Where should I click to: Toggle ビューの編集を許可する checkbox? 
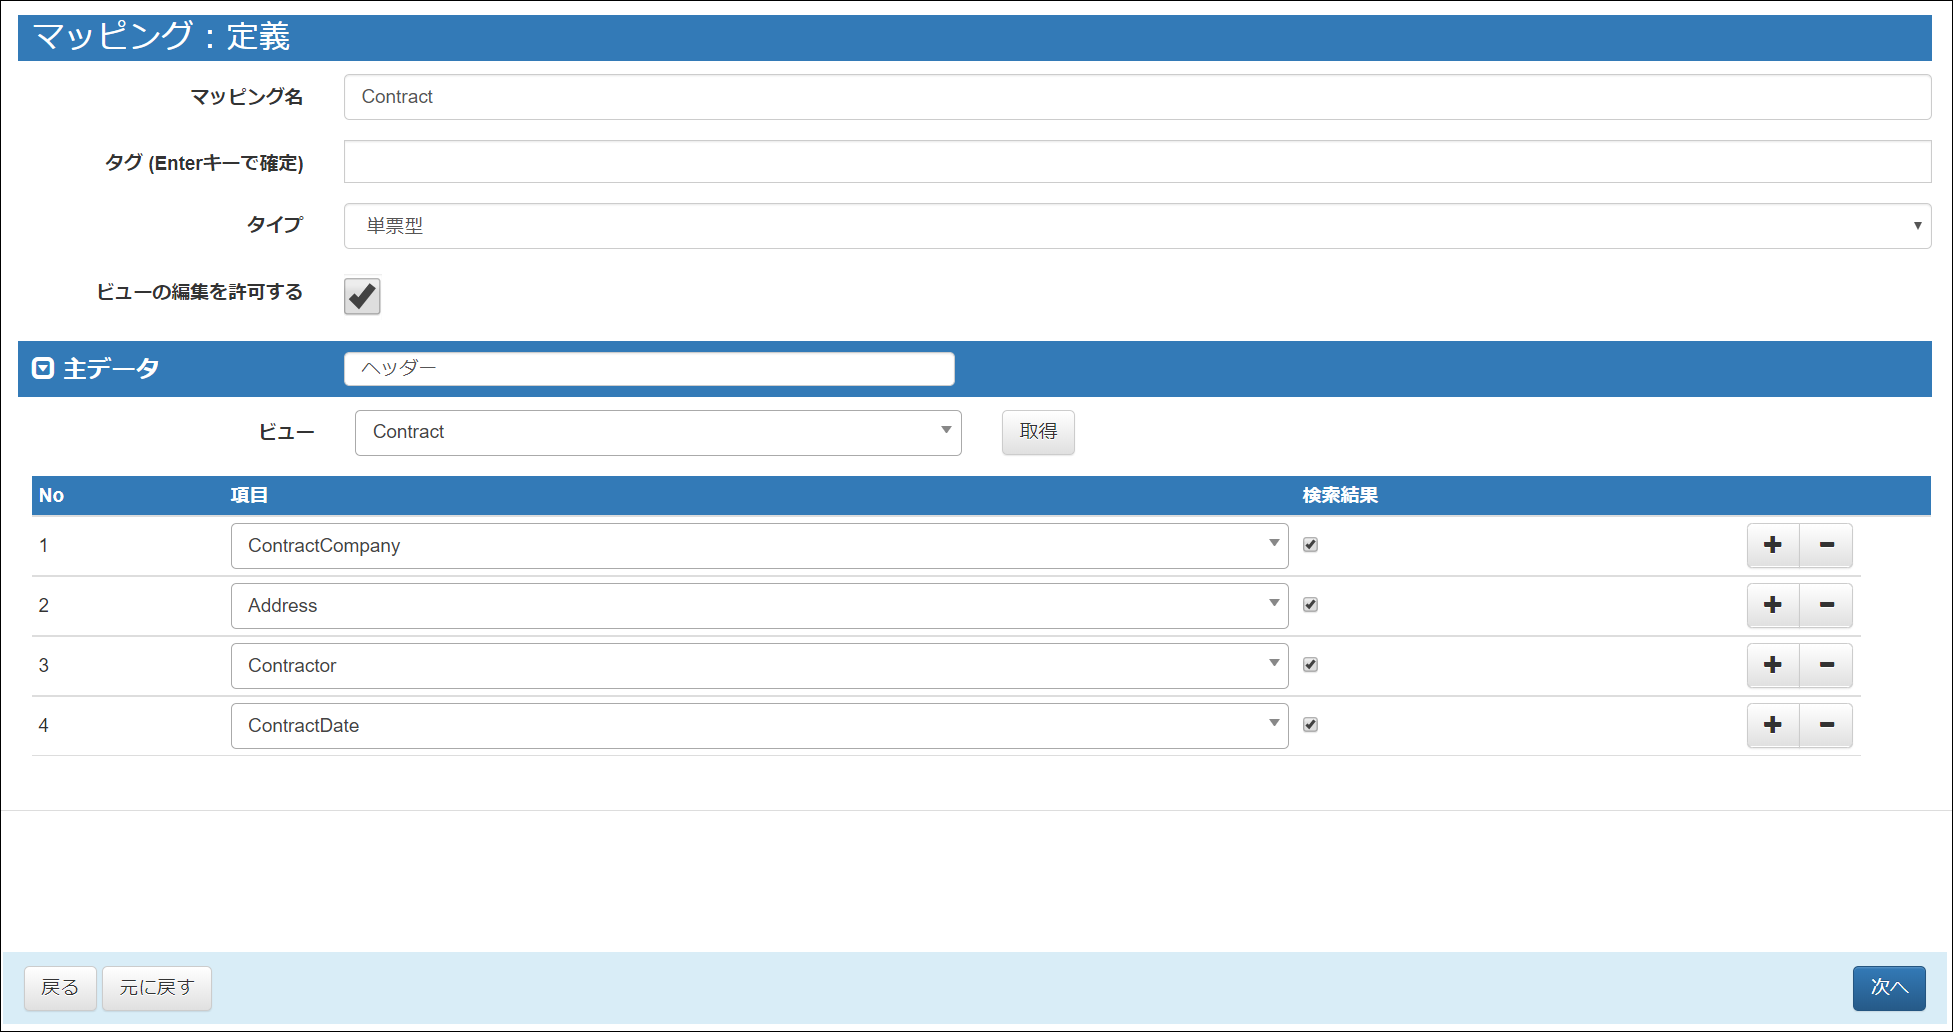pyautogui.click(x=362, y=296)
